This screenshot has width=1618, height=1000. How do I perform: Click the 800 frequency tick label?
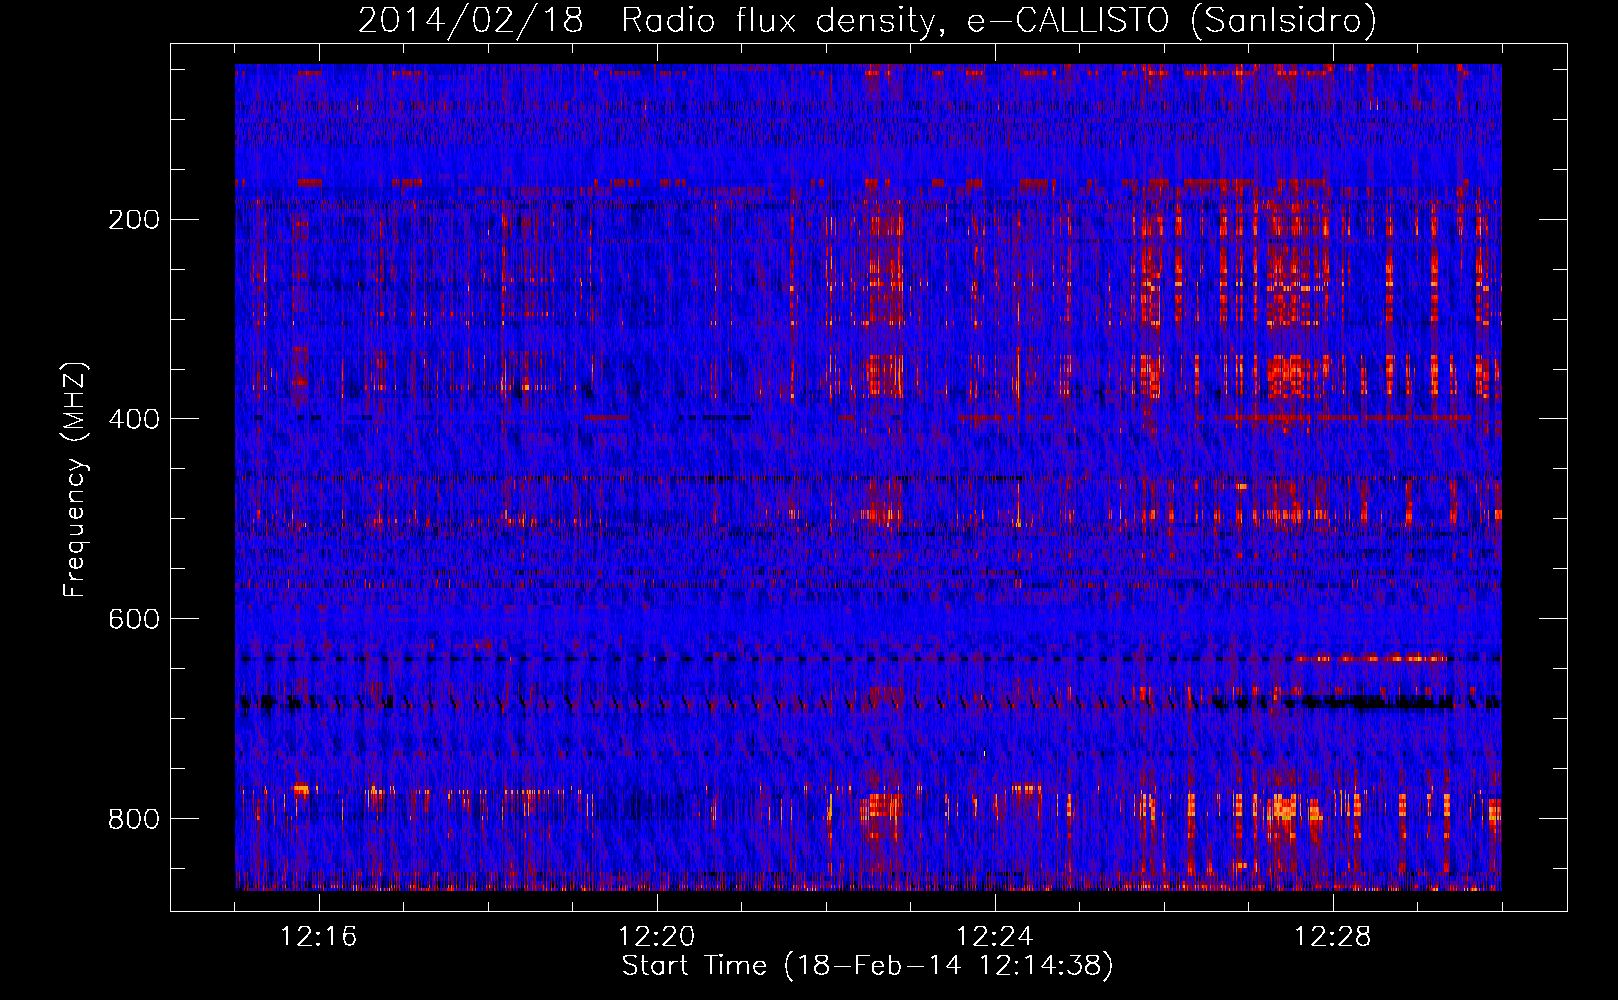coord(133,819)
